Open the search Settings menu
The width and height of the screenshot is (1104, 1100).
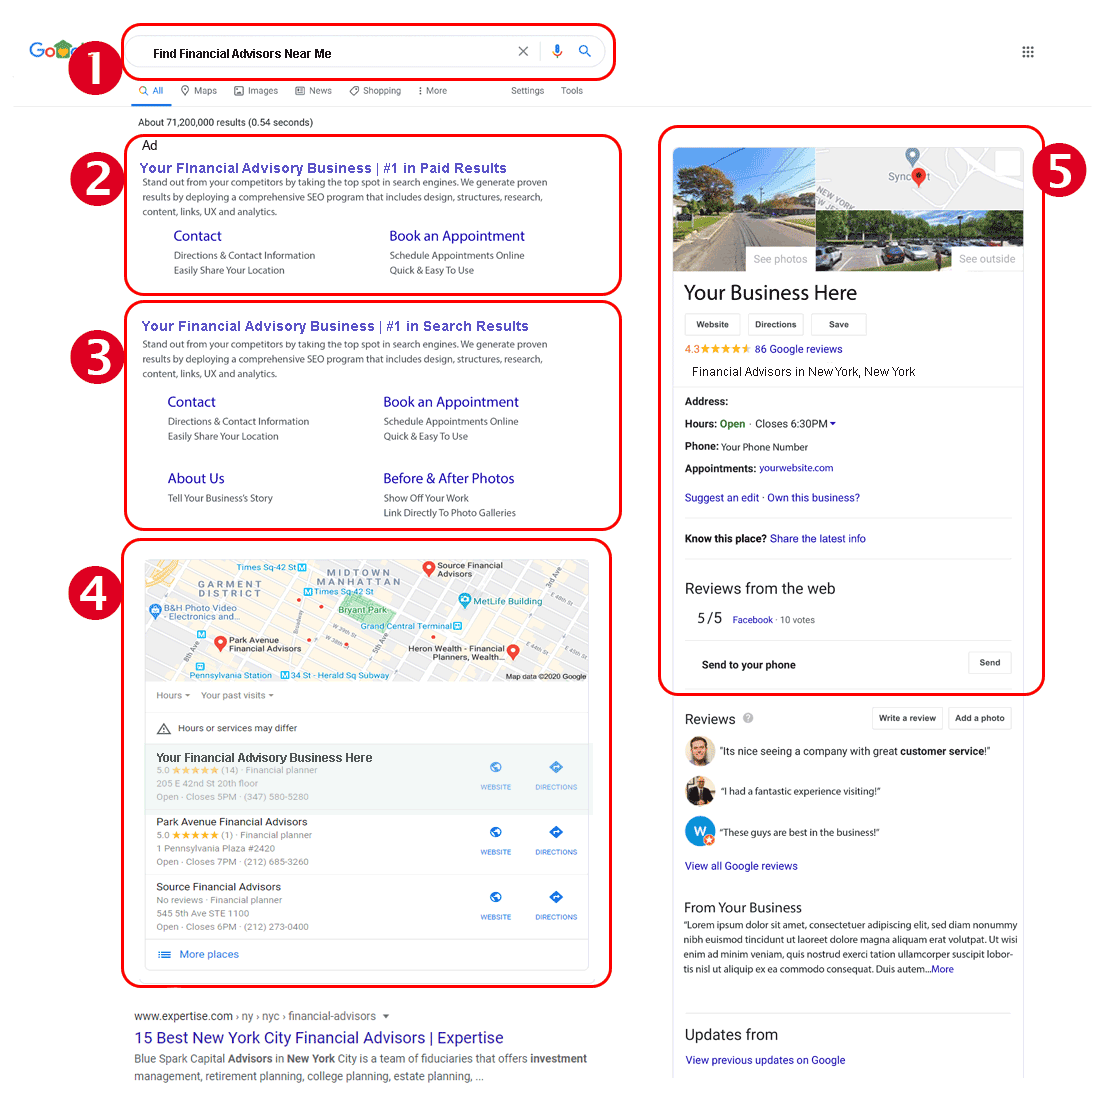527,91
